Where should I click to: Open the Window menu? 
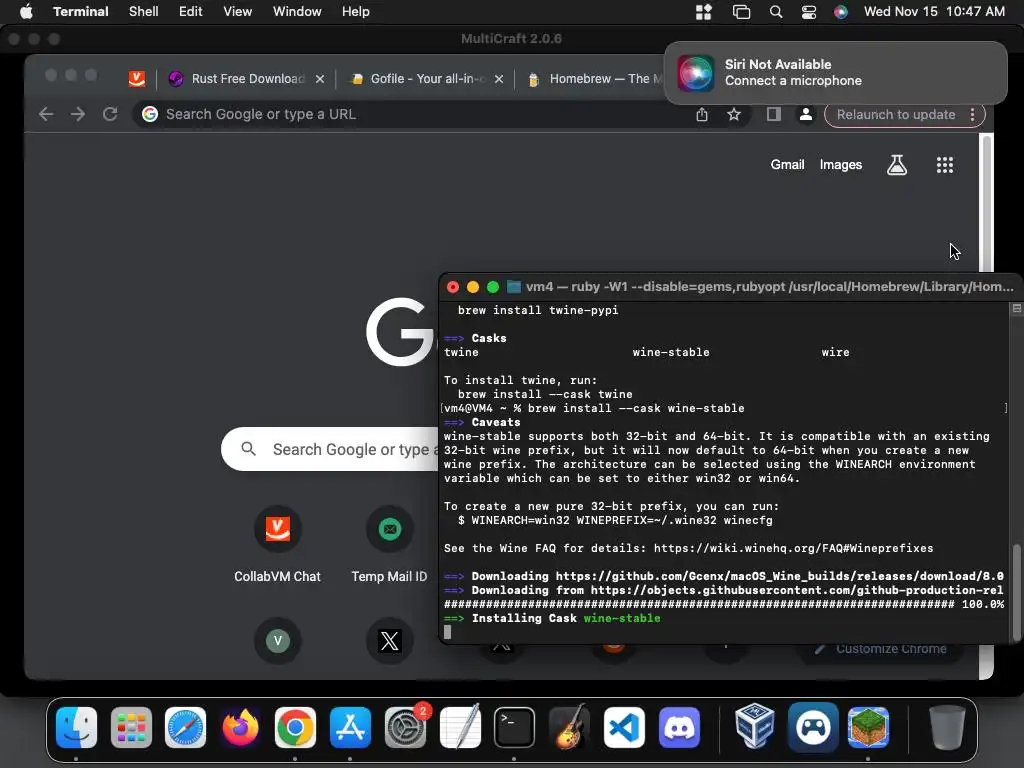(x=297, y=12)
